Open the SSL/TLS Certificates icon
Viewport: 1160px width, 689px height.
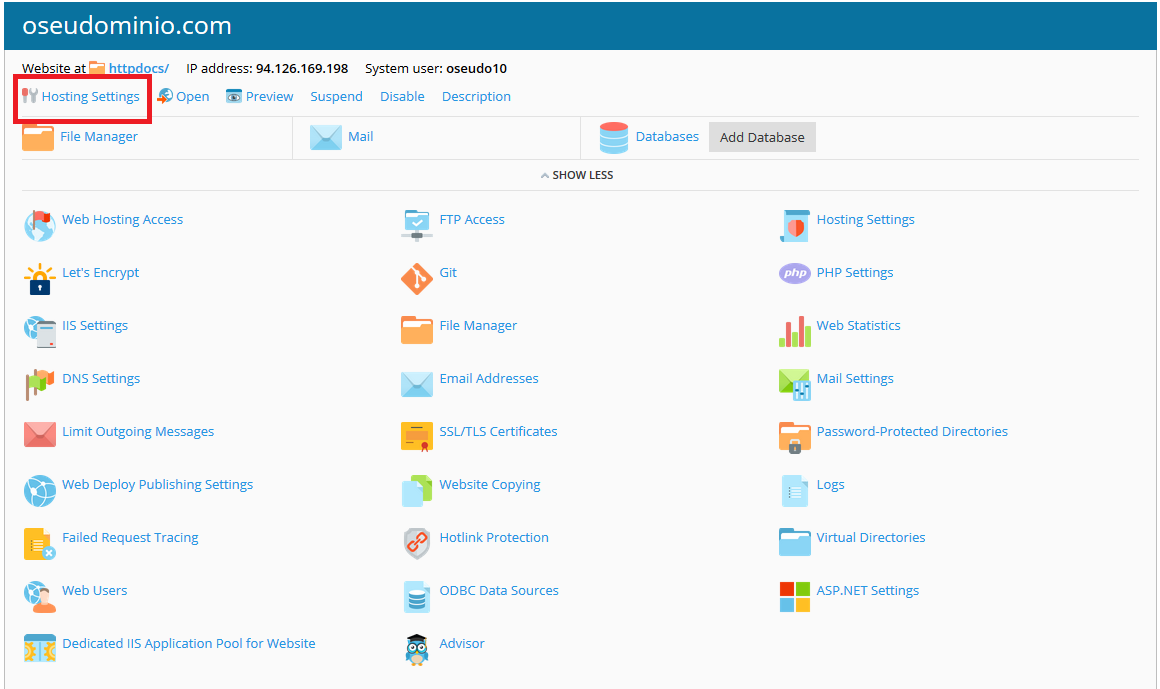click(416, 438)
